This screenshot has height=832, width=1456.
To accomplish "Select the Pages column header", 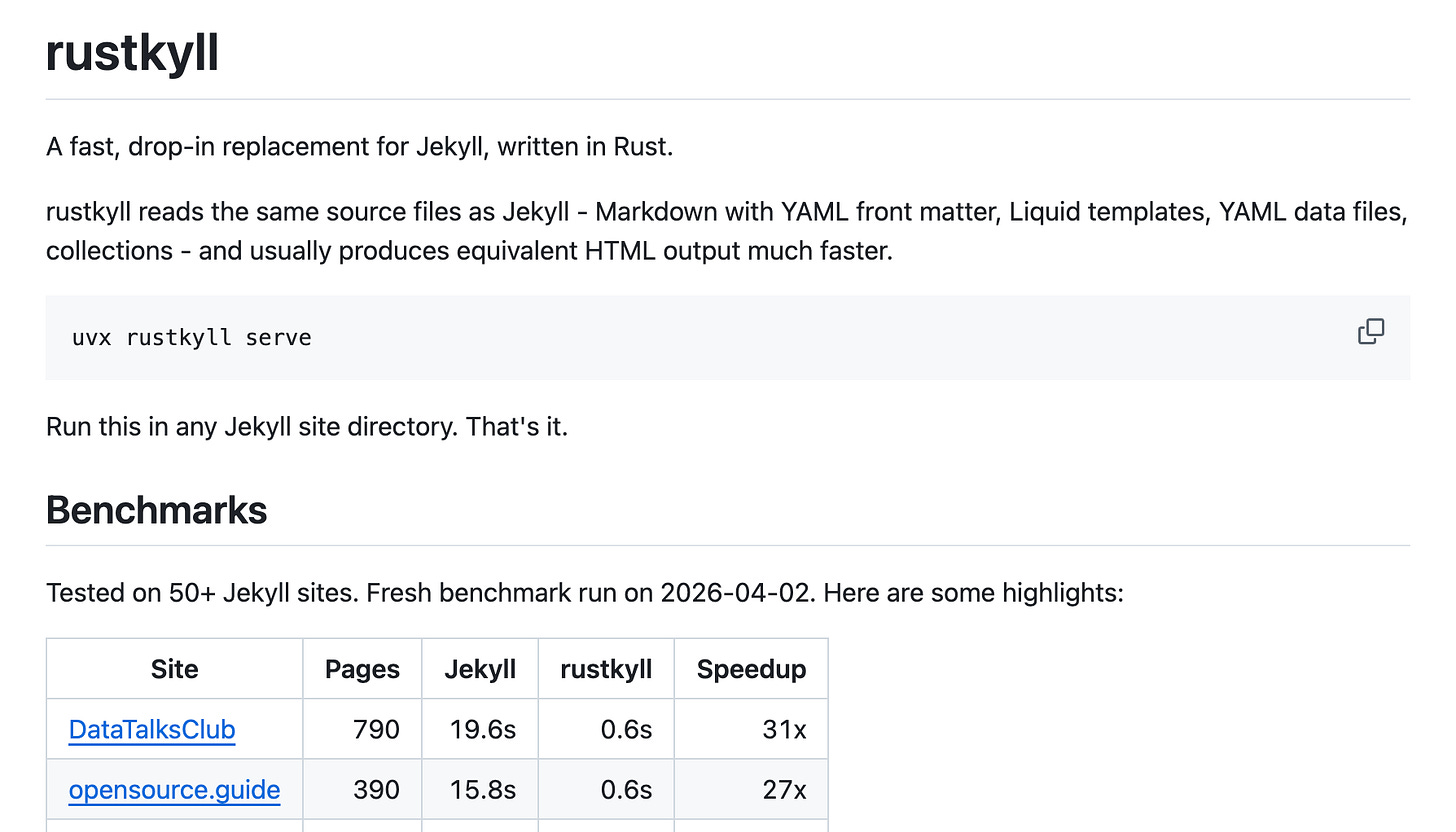I will coord(362,669).
